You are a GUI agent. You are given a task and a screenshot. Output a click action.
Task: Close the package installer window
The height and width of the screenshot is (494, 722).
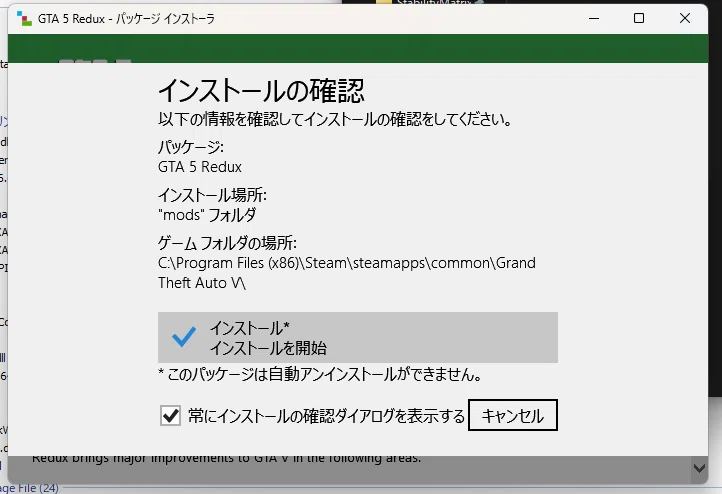[x=685, y=18]
